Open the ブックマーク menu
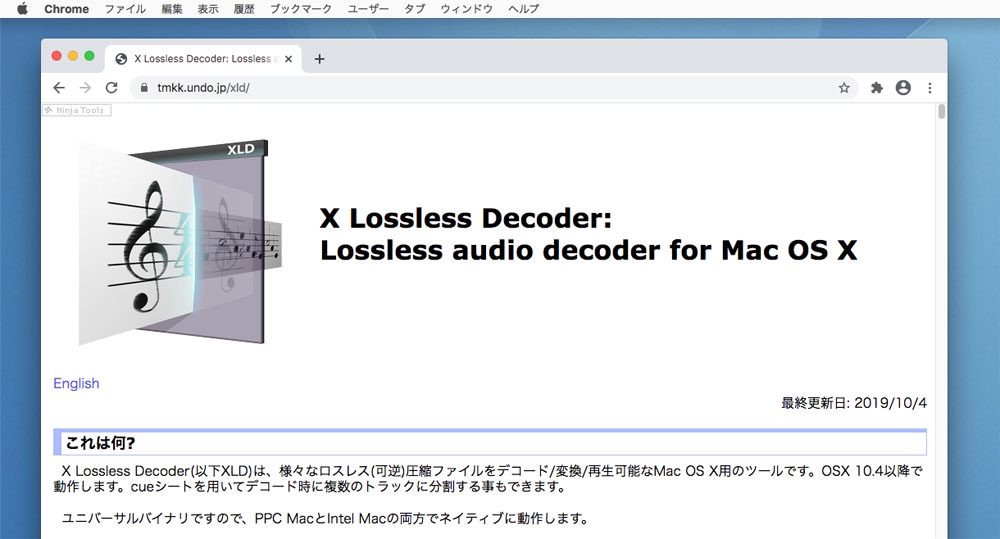The width and height of the screenshot is (1000, 539). pos(300,9)
